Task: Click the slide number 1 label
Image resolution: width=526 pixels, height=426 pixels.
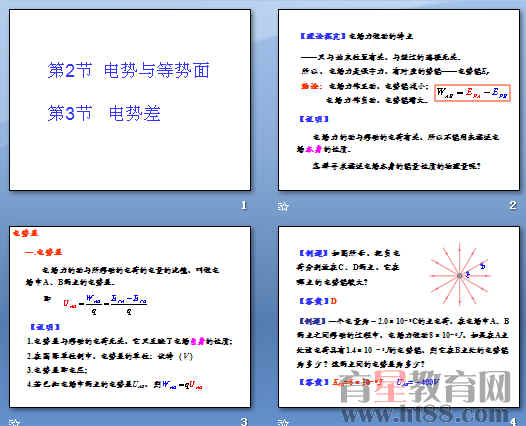Action: pyautogui.click(x=244, y=205)
